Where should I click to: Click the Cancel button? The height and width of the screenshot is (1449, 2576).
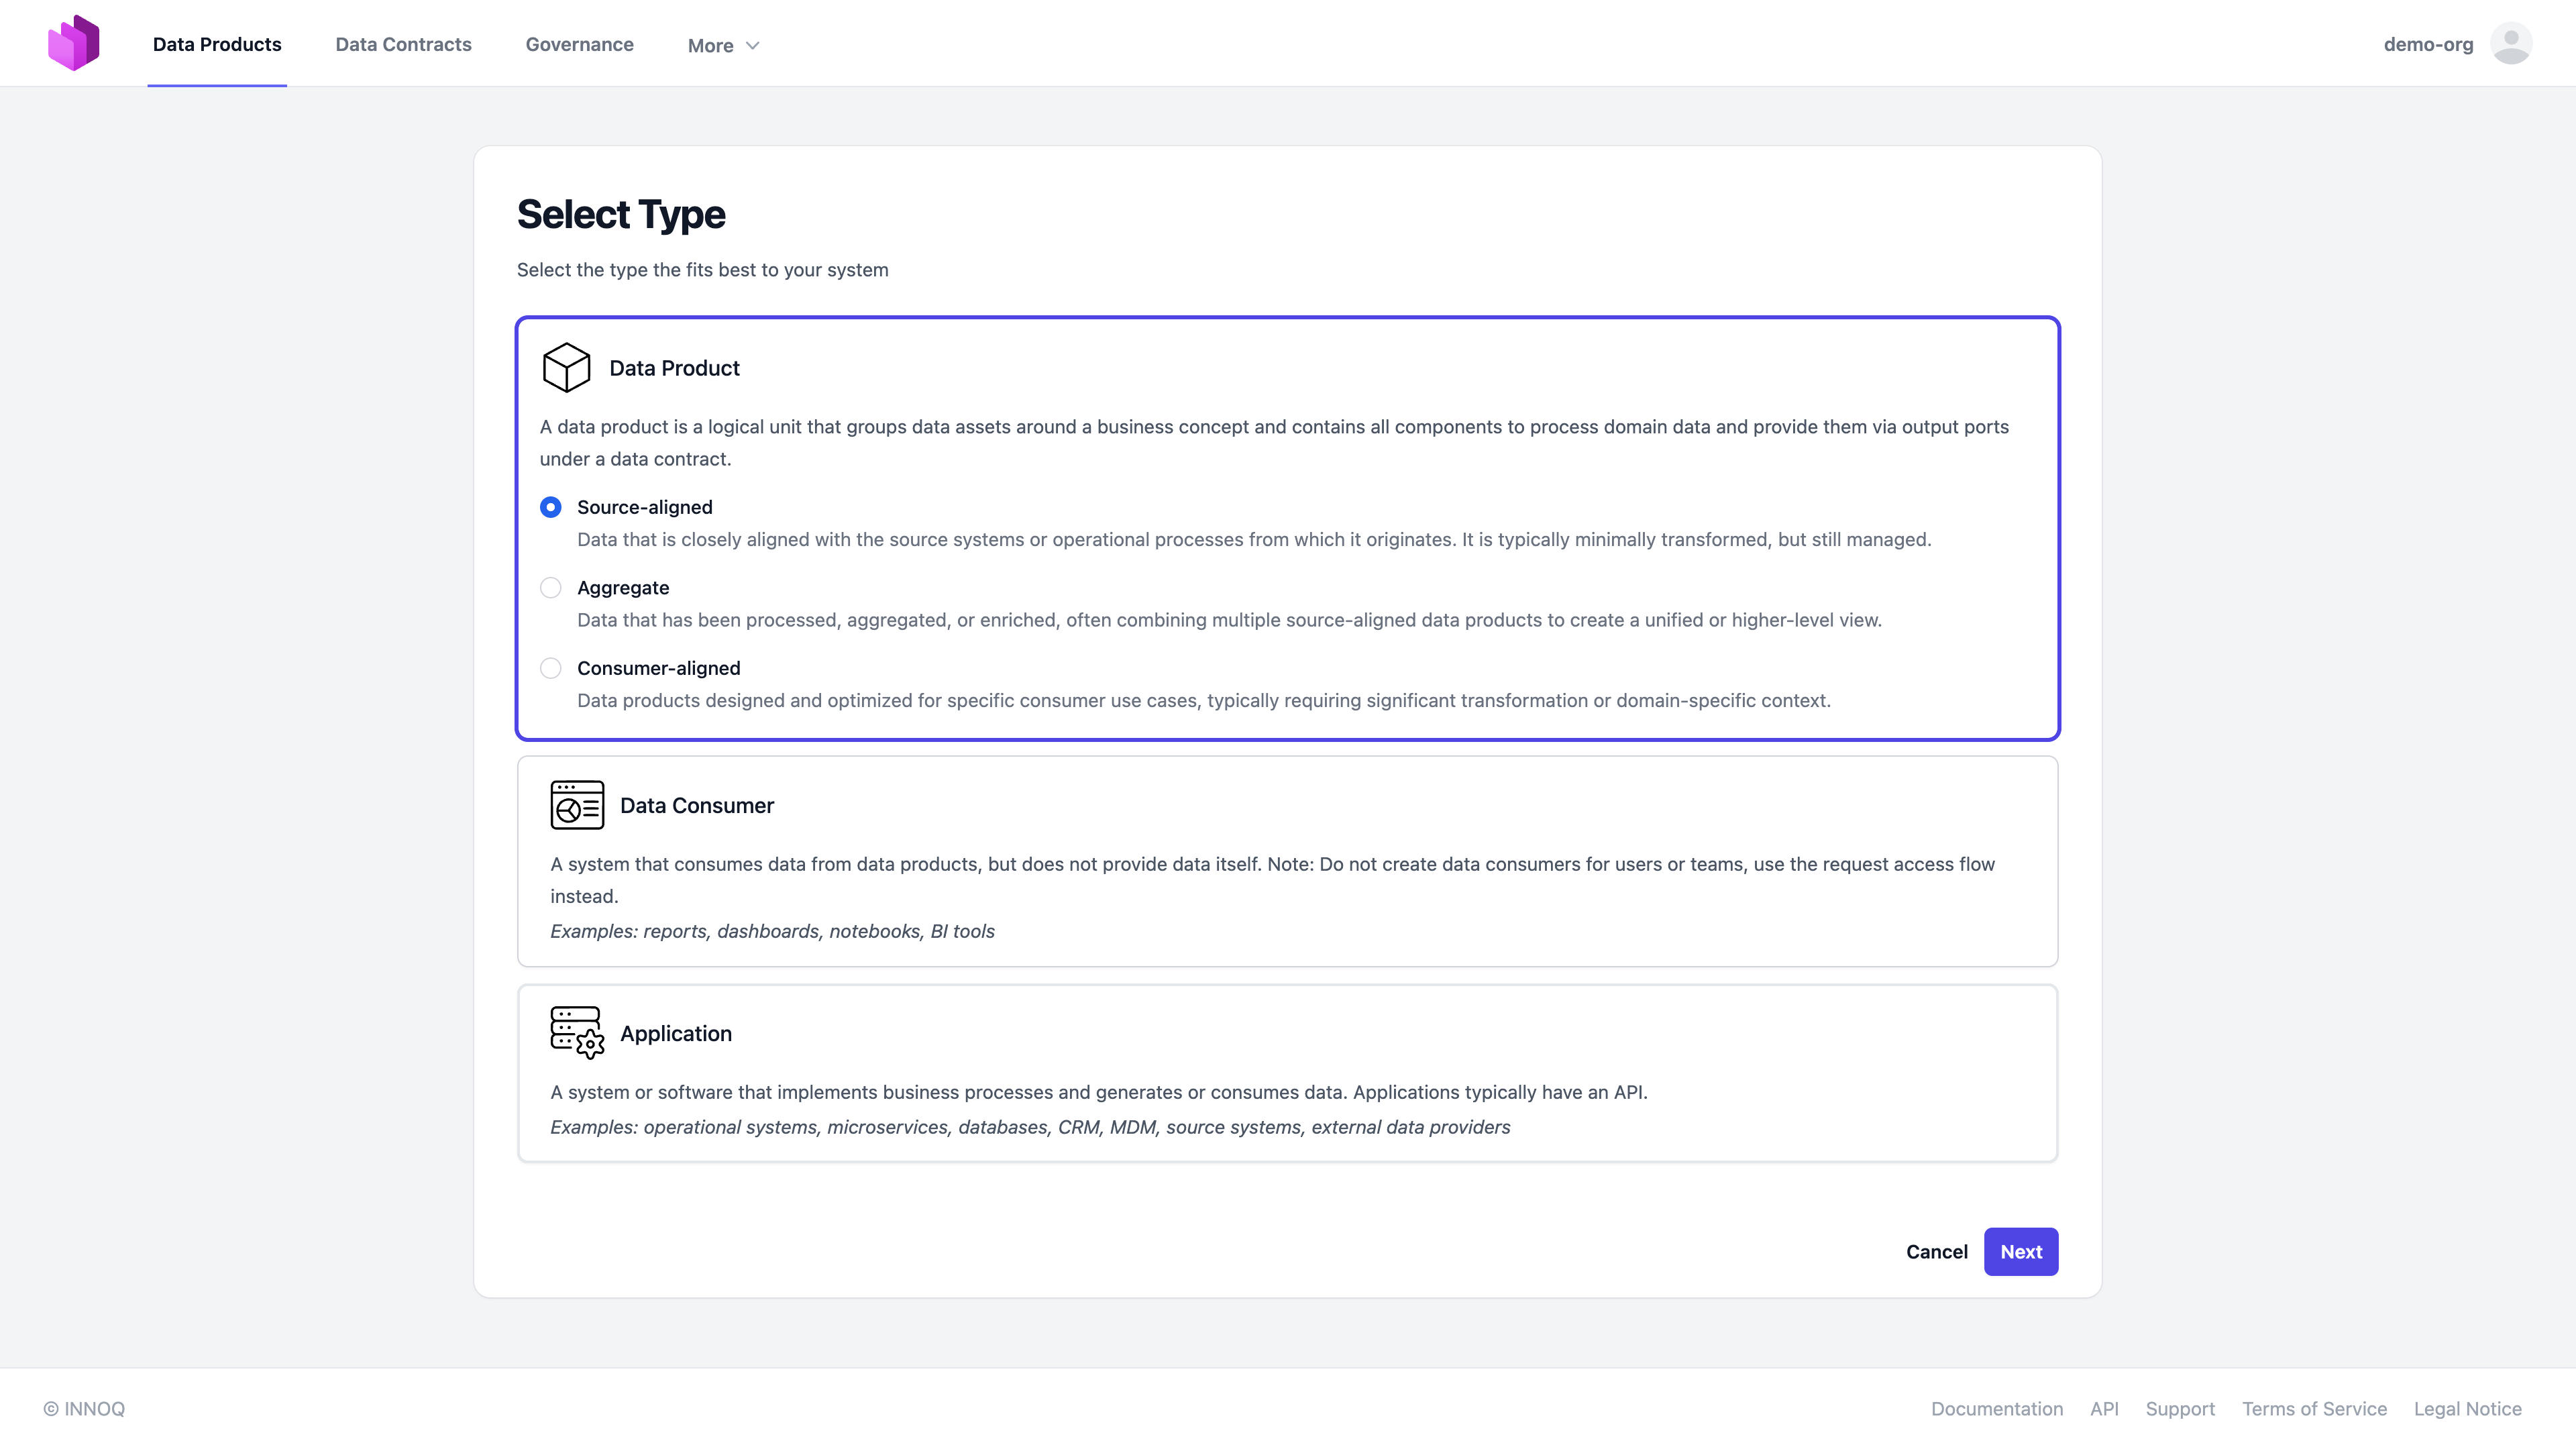click(x=1936, y=1252)
